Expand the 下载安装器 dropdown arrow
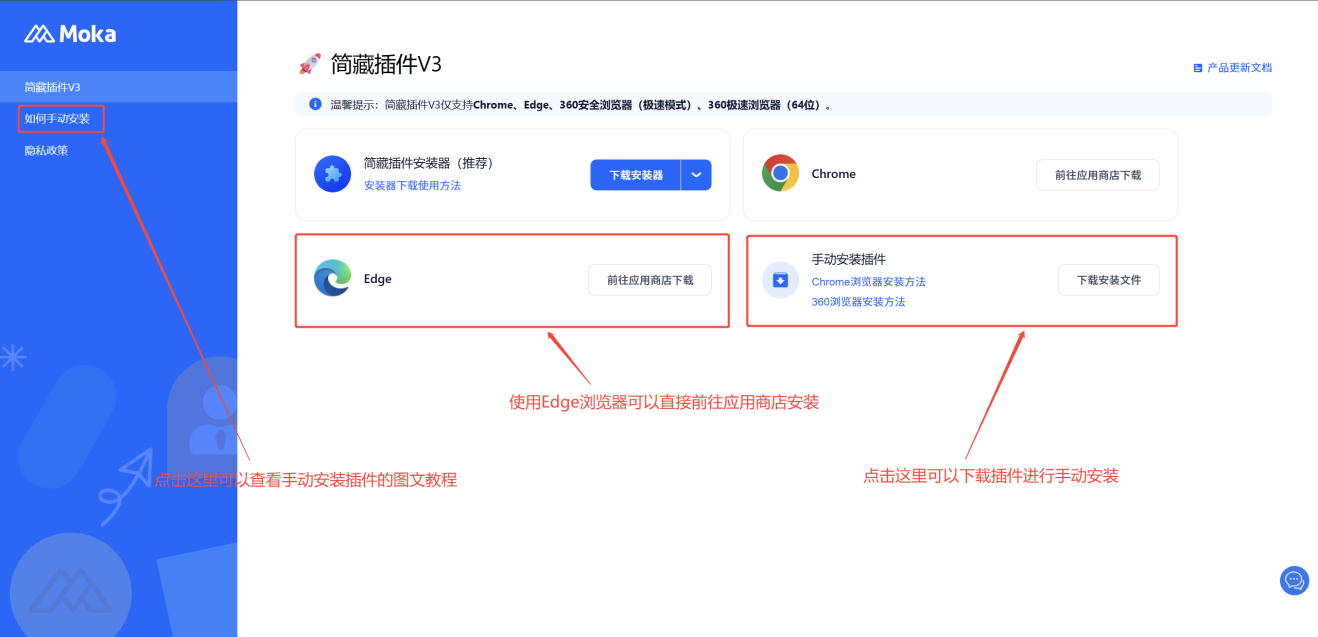Viewport: 1318px width, 637px height. pos(696,174)
